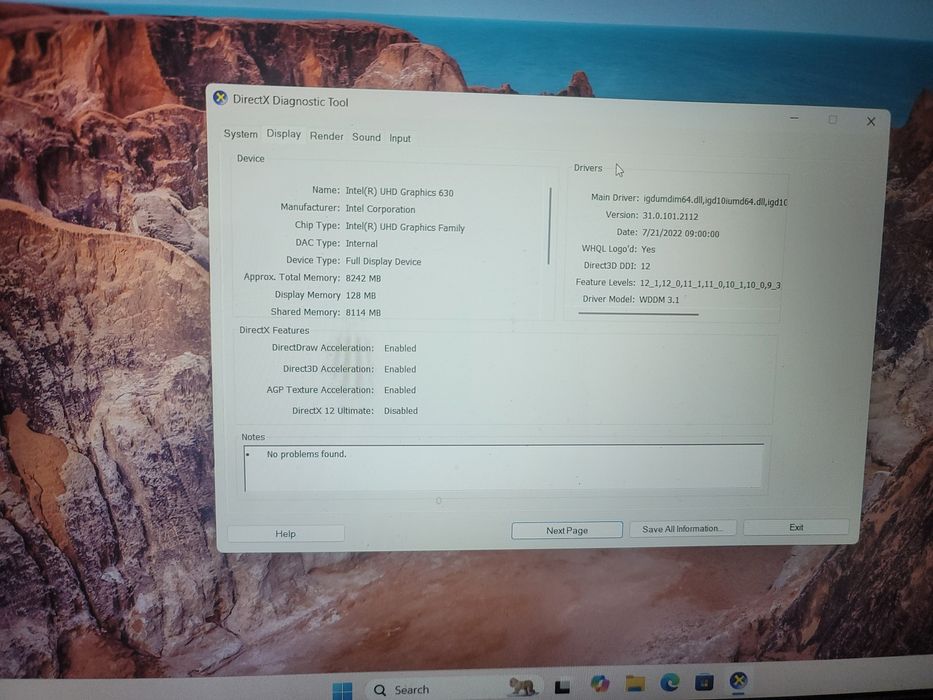Launch Copilot from the taskbar

click(600, 683)
